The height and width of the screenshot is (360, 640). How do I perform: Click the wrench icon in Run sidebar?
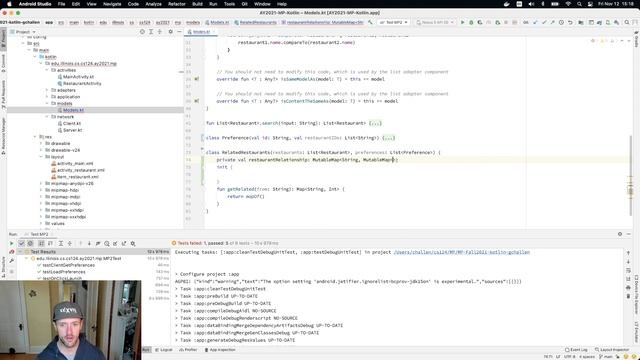coord(11,261)
